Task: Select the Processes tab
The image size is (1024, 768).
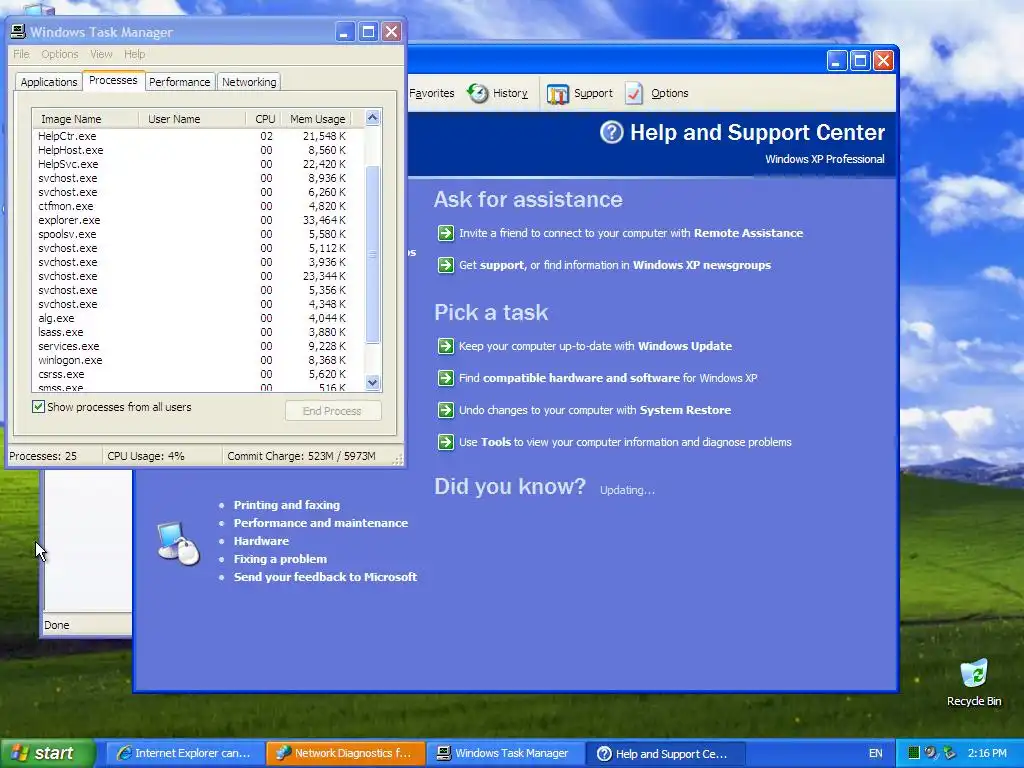Action: (x=113, y=80)
